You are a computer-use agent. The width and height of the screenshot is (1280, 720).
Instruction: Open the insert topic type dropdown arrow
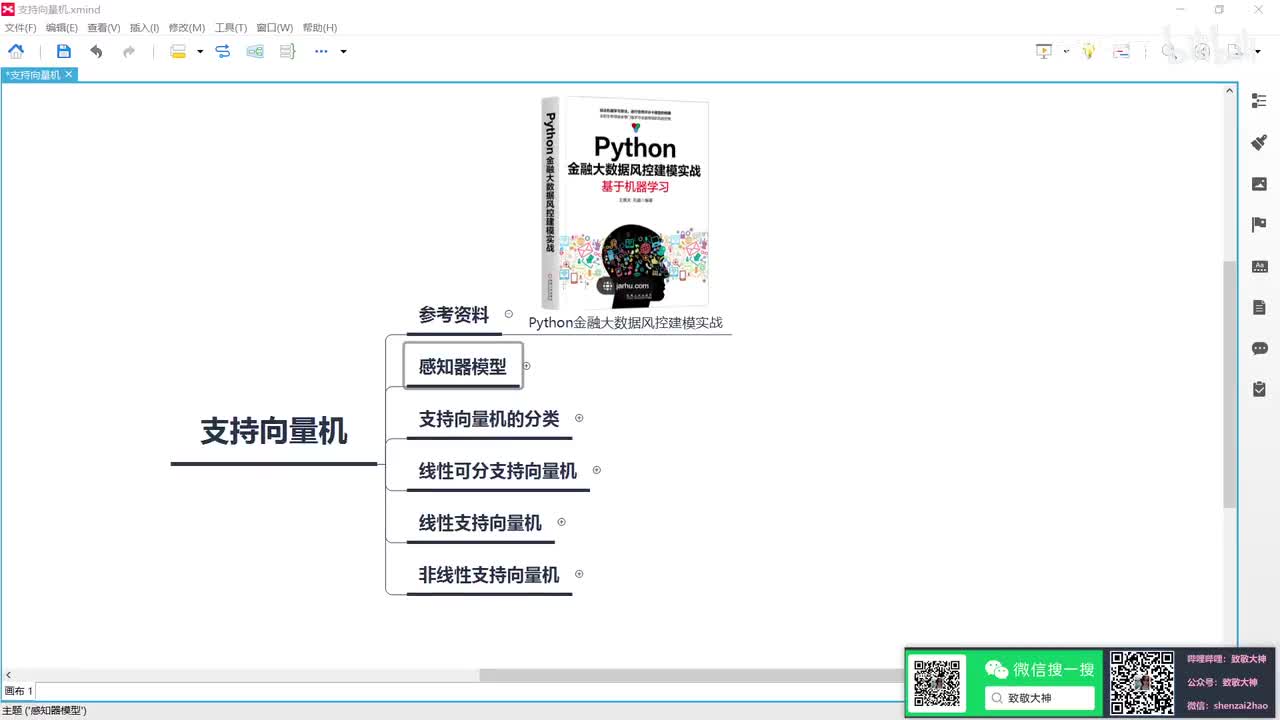pos(200,52)
